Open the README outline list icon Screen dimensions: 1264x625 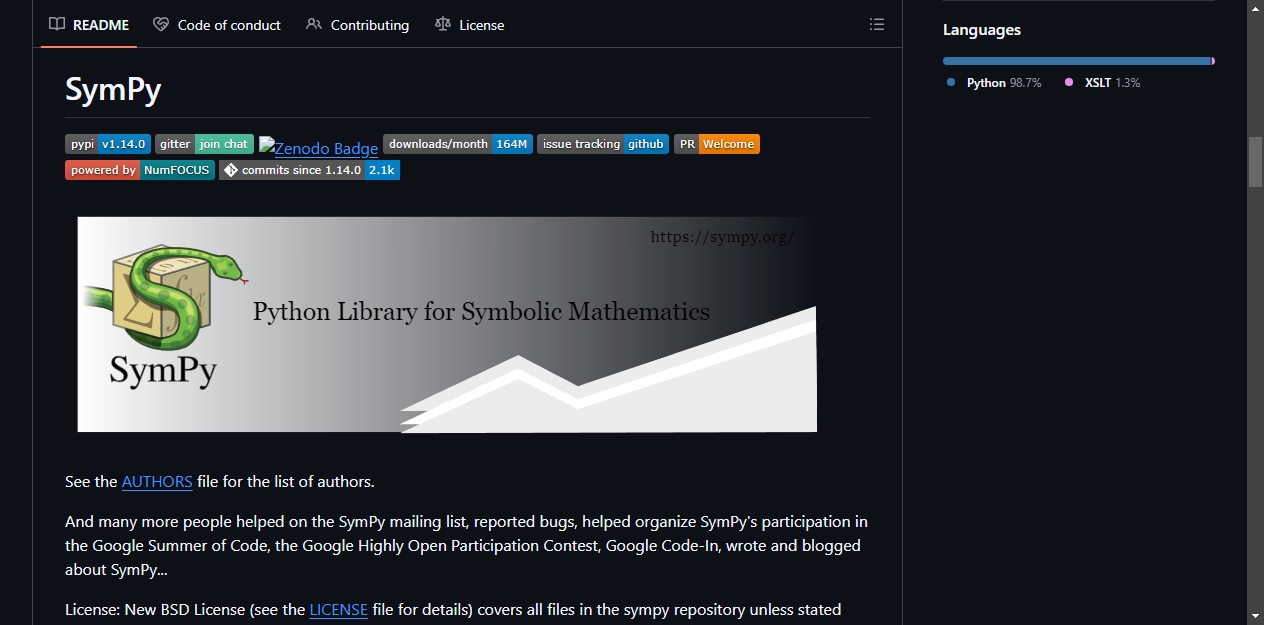click(877, 25)
